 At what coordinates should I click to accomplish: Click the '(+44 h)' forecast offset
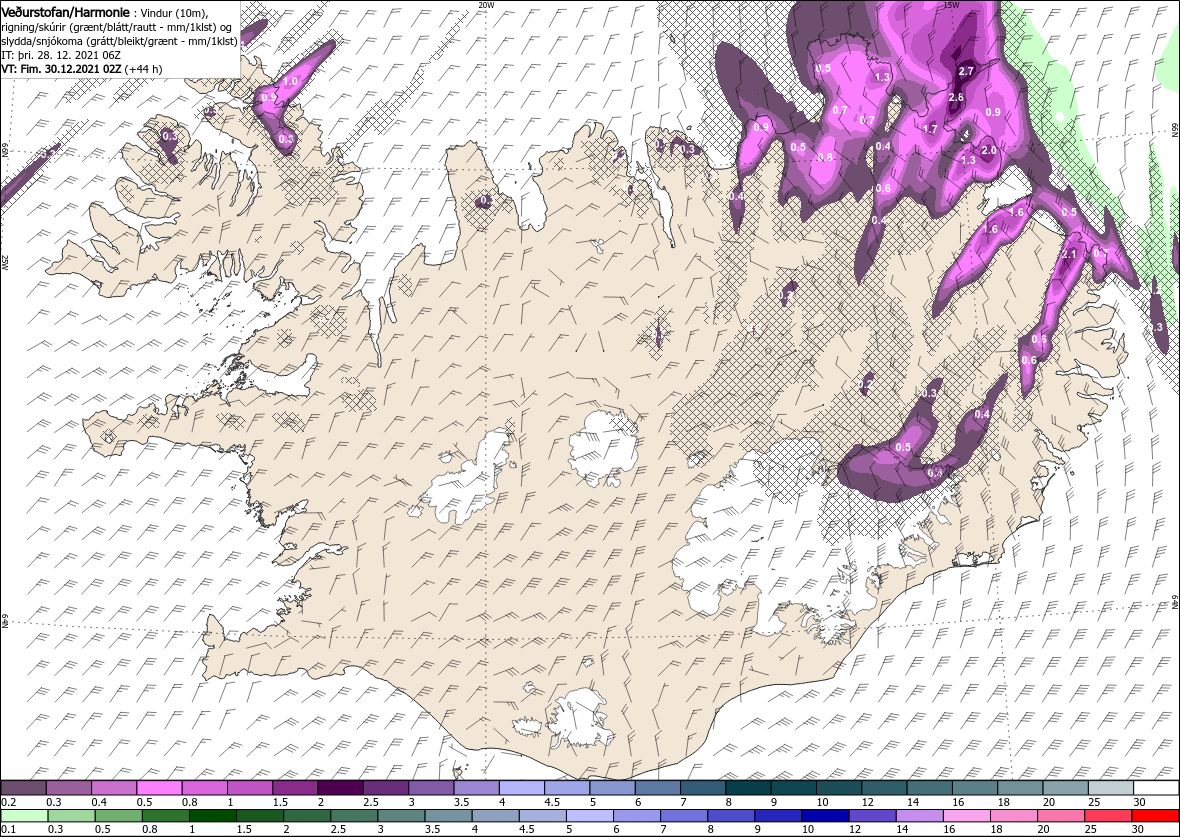(x=146, y=68)
